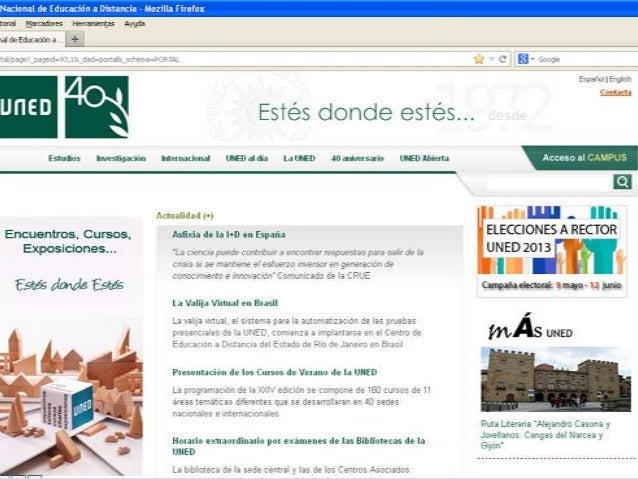Screen dimensions: 638x479
Task: Bookmark this page with the star icon
Action: [x=479, y=59]
